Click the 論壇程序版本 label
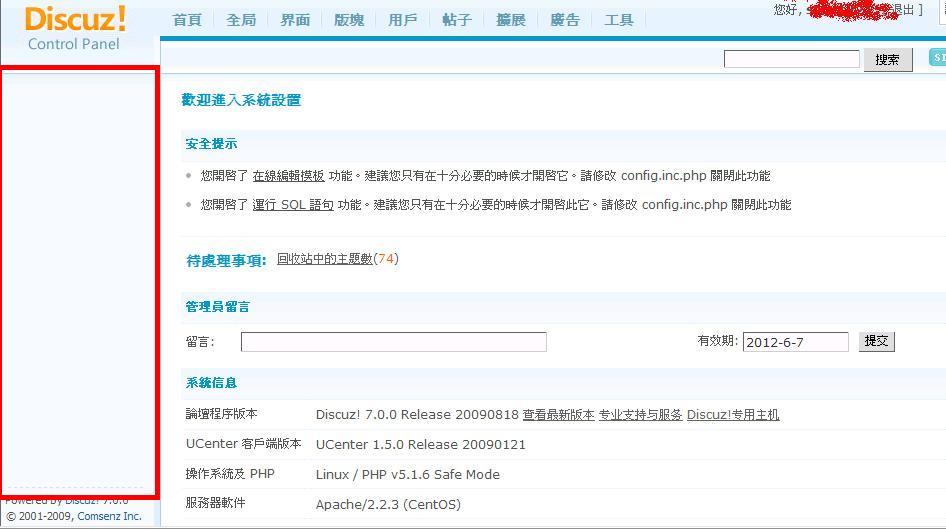The width and height of the screenshot is (946, 530). 221,414
